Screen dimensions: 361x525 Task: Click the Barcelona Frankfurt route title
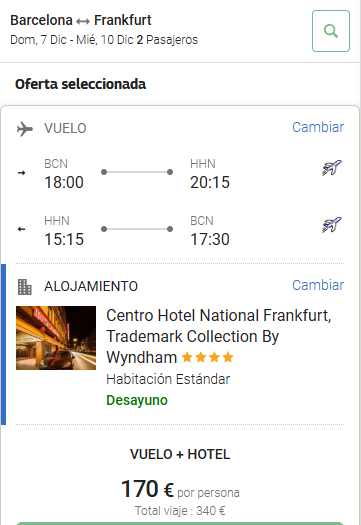[x=81, y=20]
